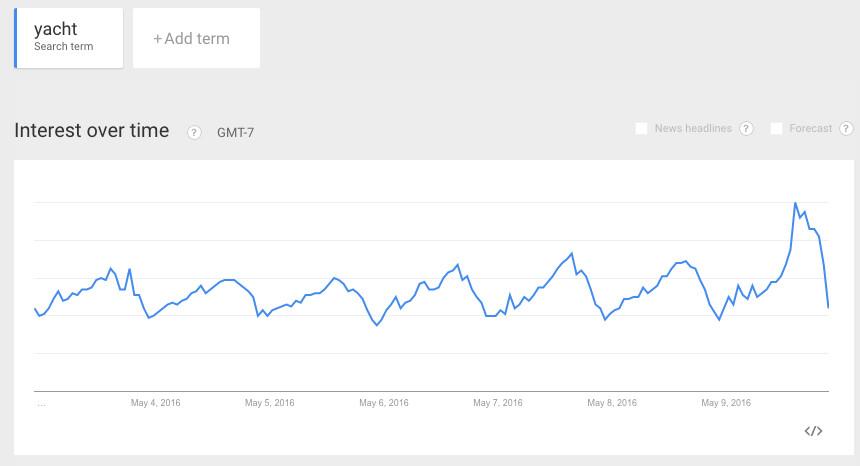
Task: Select the May 5, 2016 axis label
Action: [270, 403]
